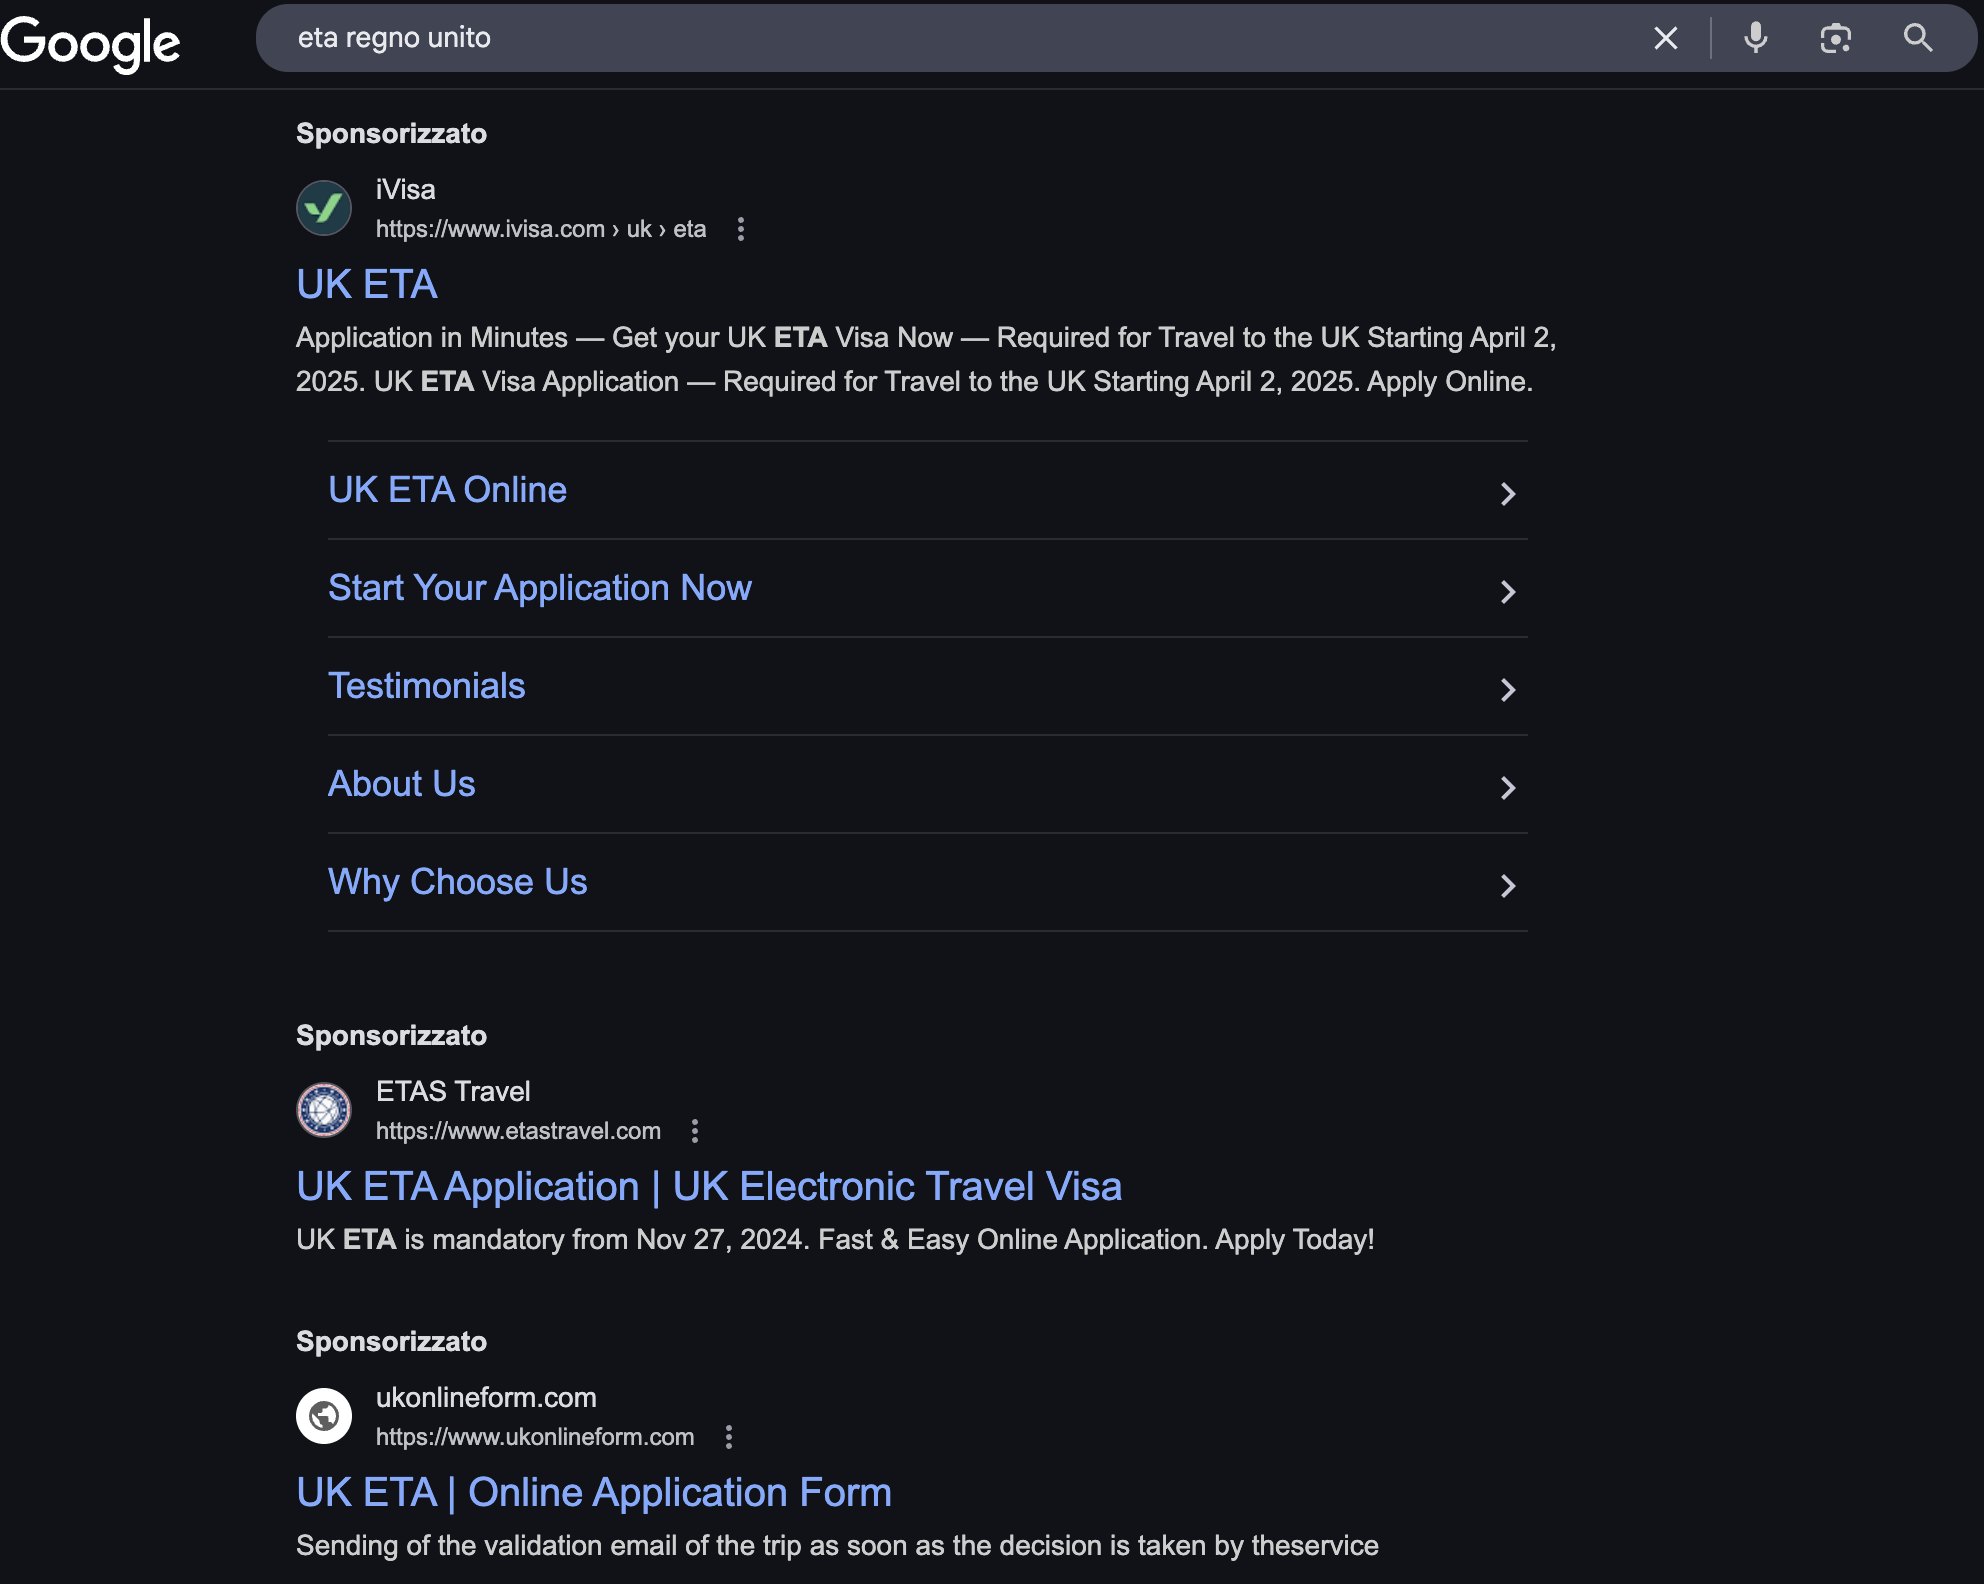Open the 'Testimonials' sitelink
The height and width of the screenshot is (1584, 1984).
pos(426,686)
